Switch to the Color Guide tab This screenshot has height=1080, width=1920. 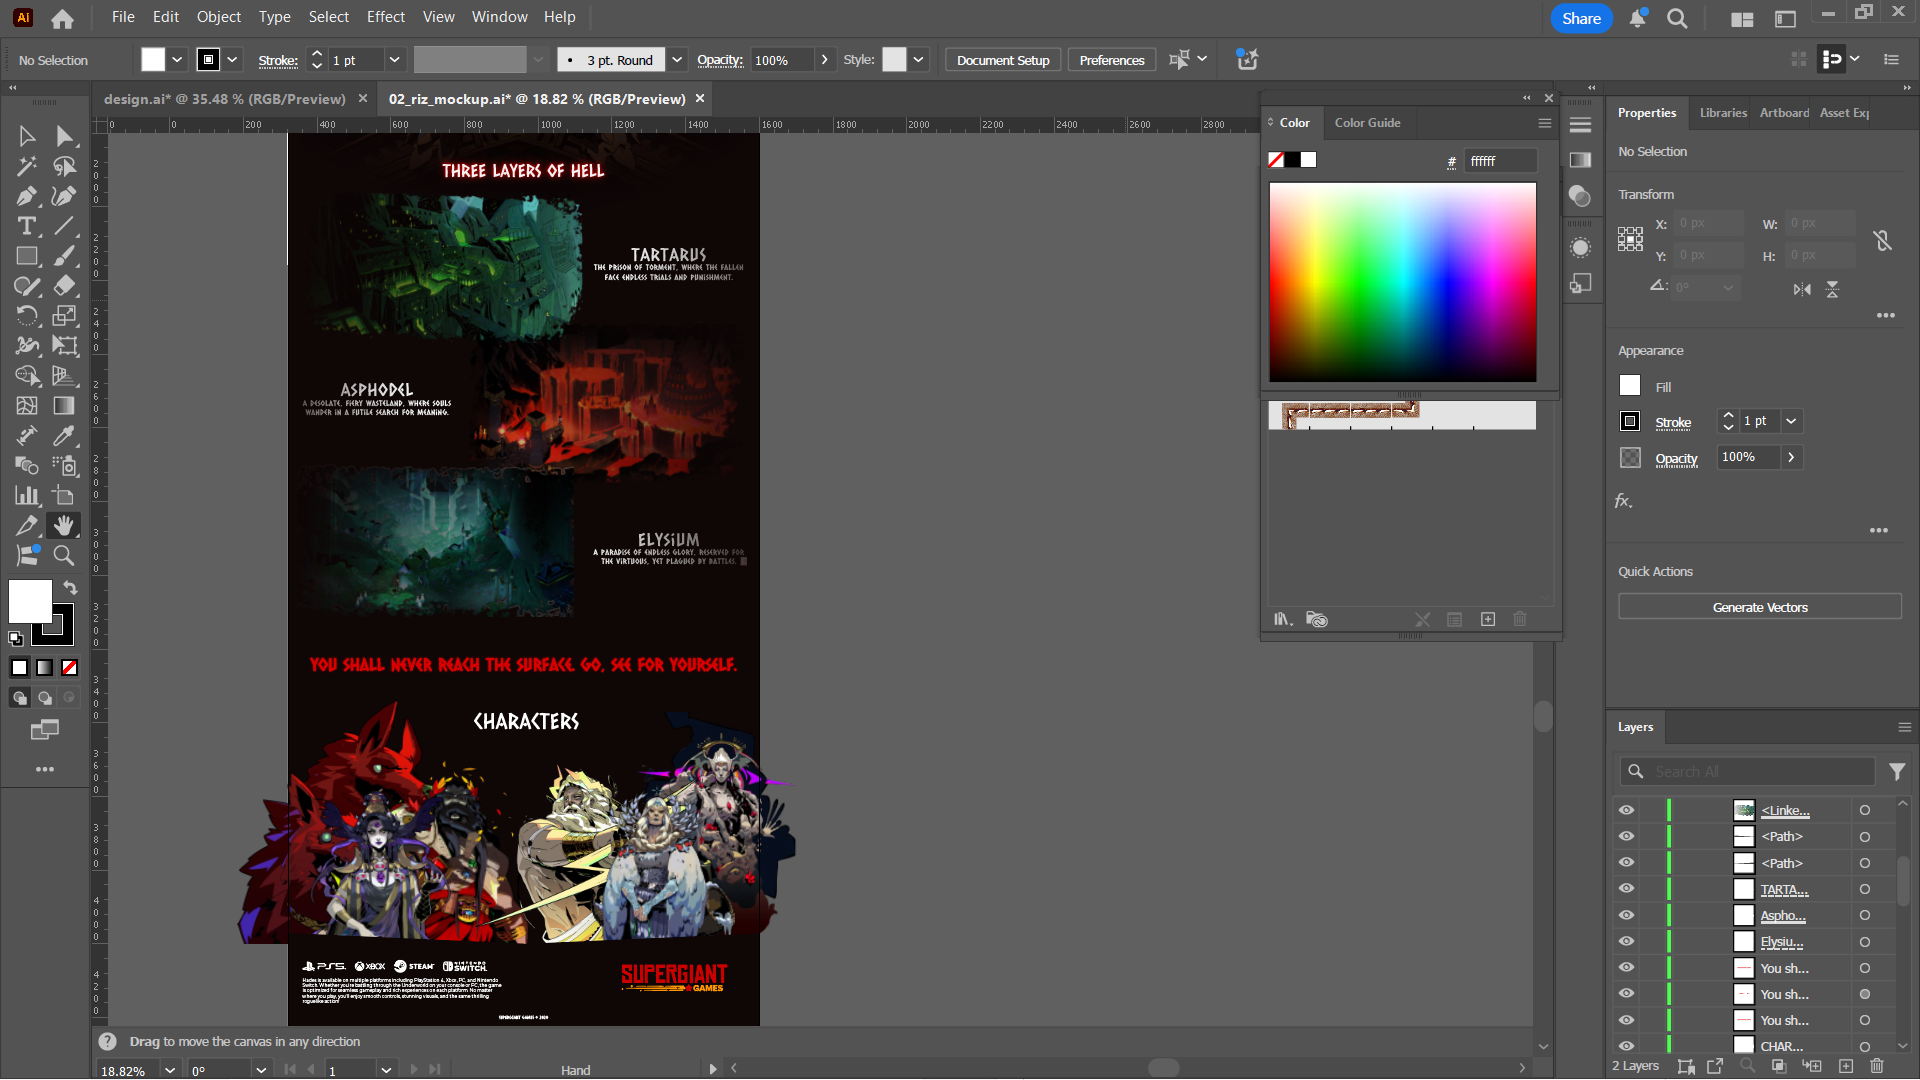pyautogui.click(x=1367, y=123)
